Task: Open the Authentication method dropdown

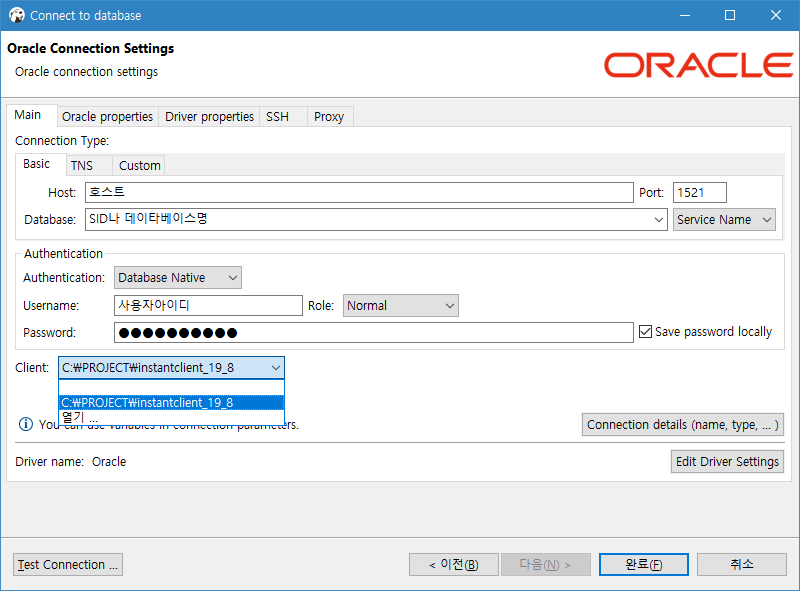Action: [178, 278]
